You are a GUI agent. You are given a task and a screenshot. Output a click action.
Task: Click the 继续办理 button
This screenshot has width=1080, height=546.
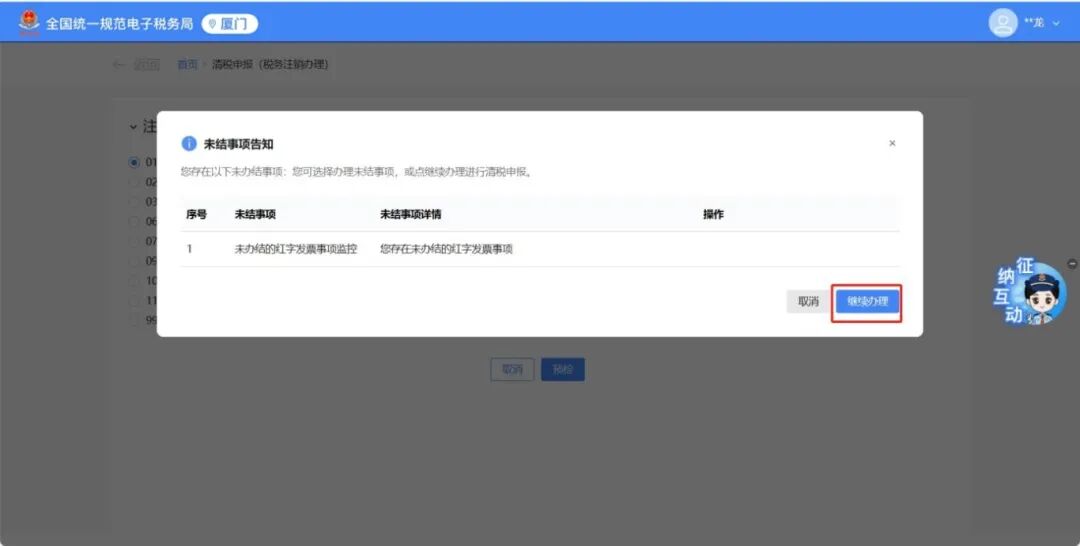click(x=867, y=302)
